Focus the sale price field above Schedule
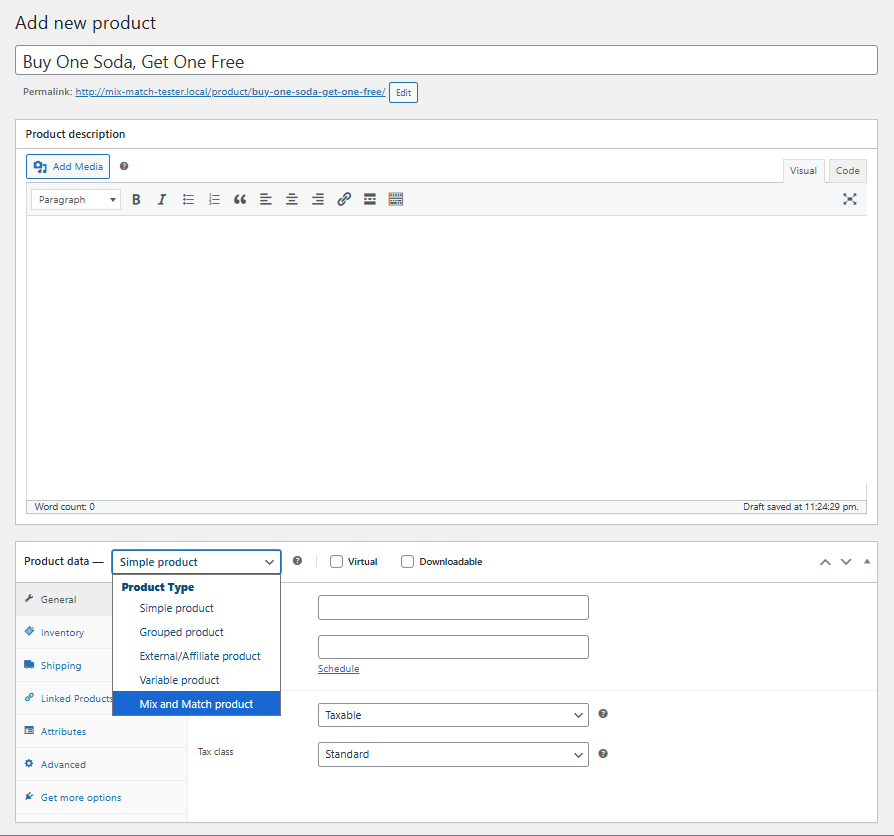This screenshot has height=836, width=894. pos(453,647)
